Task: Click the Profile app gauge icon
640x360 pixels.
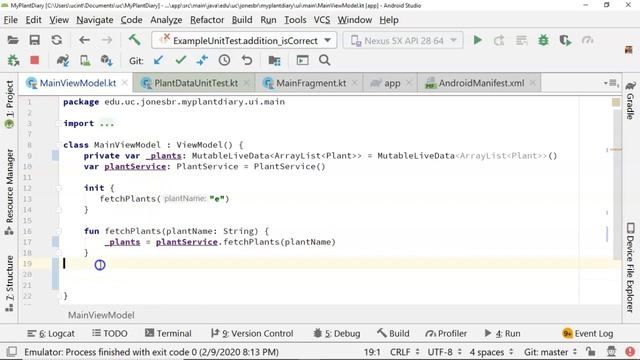Action: (x=587, y=40)
